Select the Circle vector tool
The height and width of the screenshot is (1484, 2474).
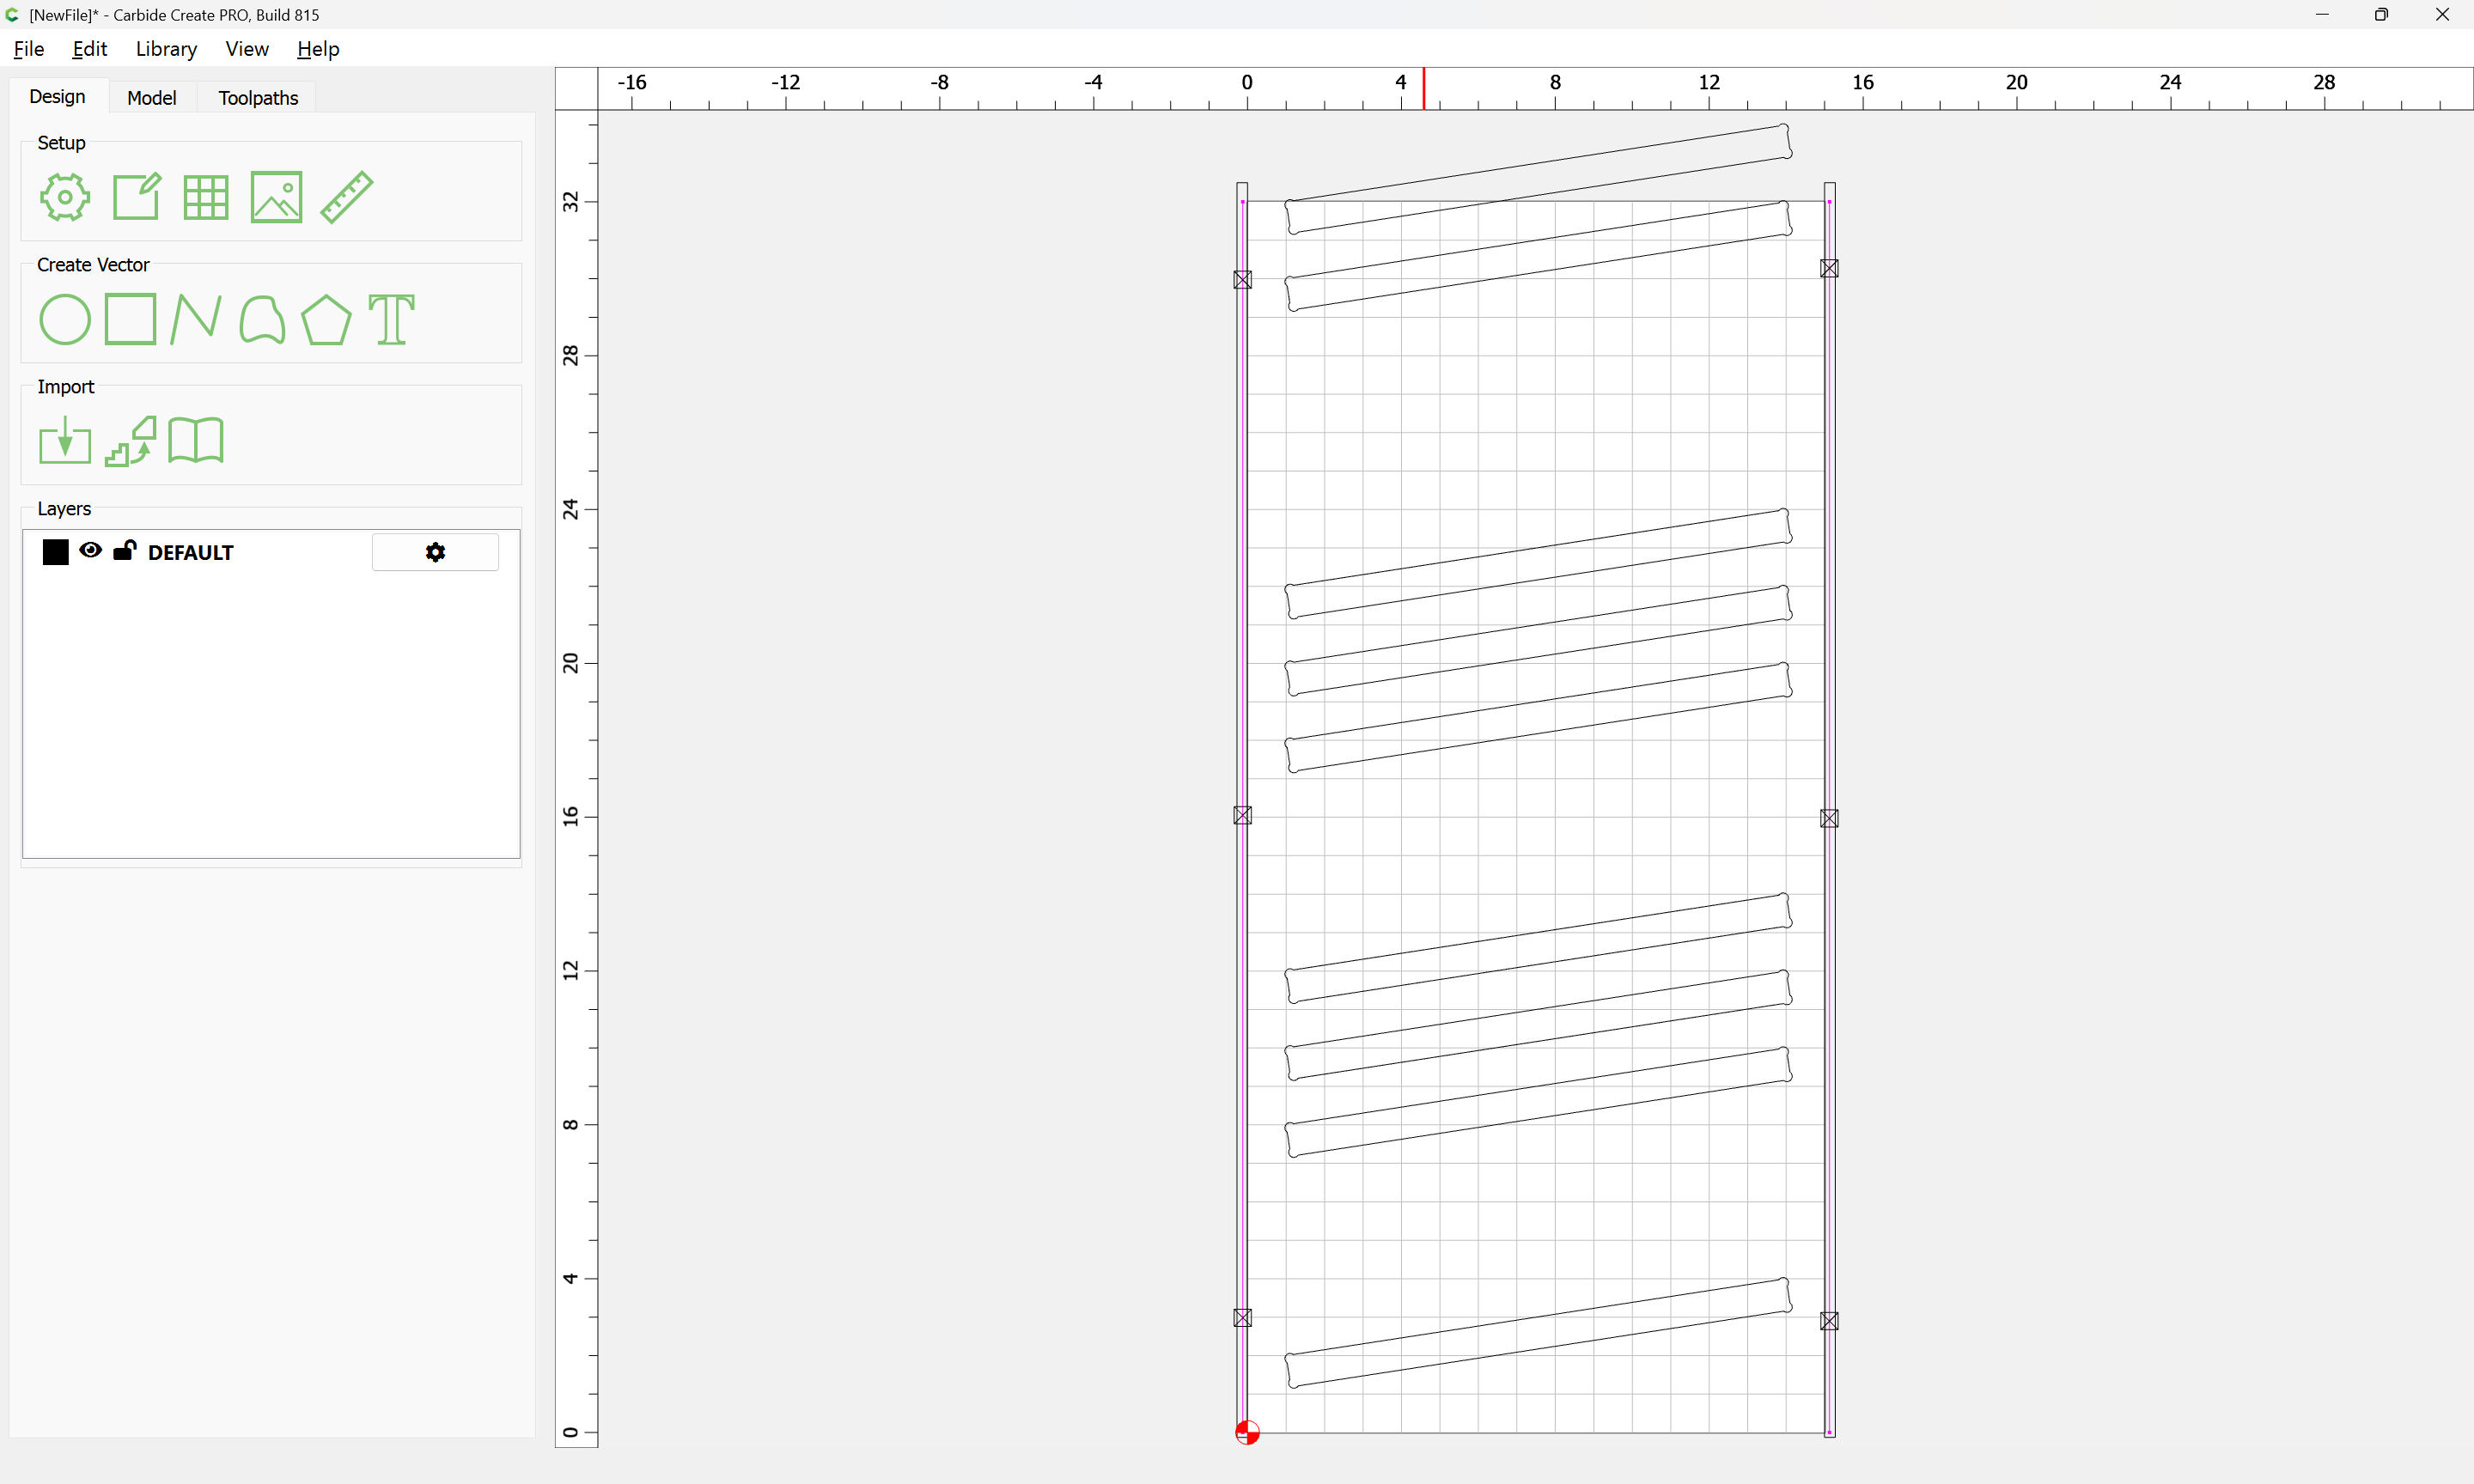[65, 320]
